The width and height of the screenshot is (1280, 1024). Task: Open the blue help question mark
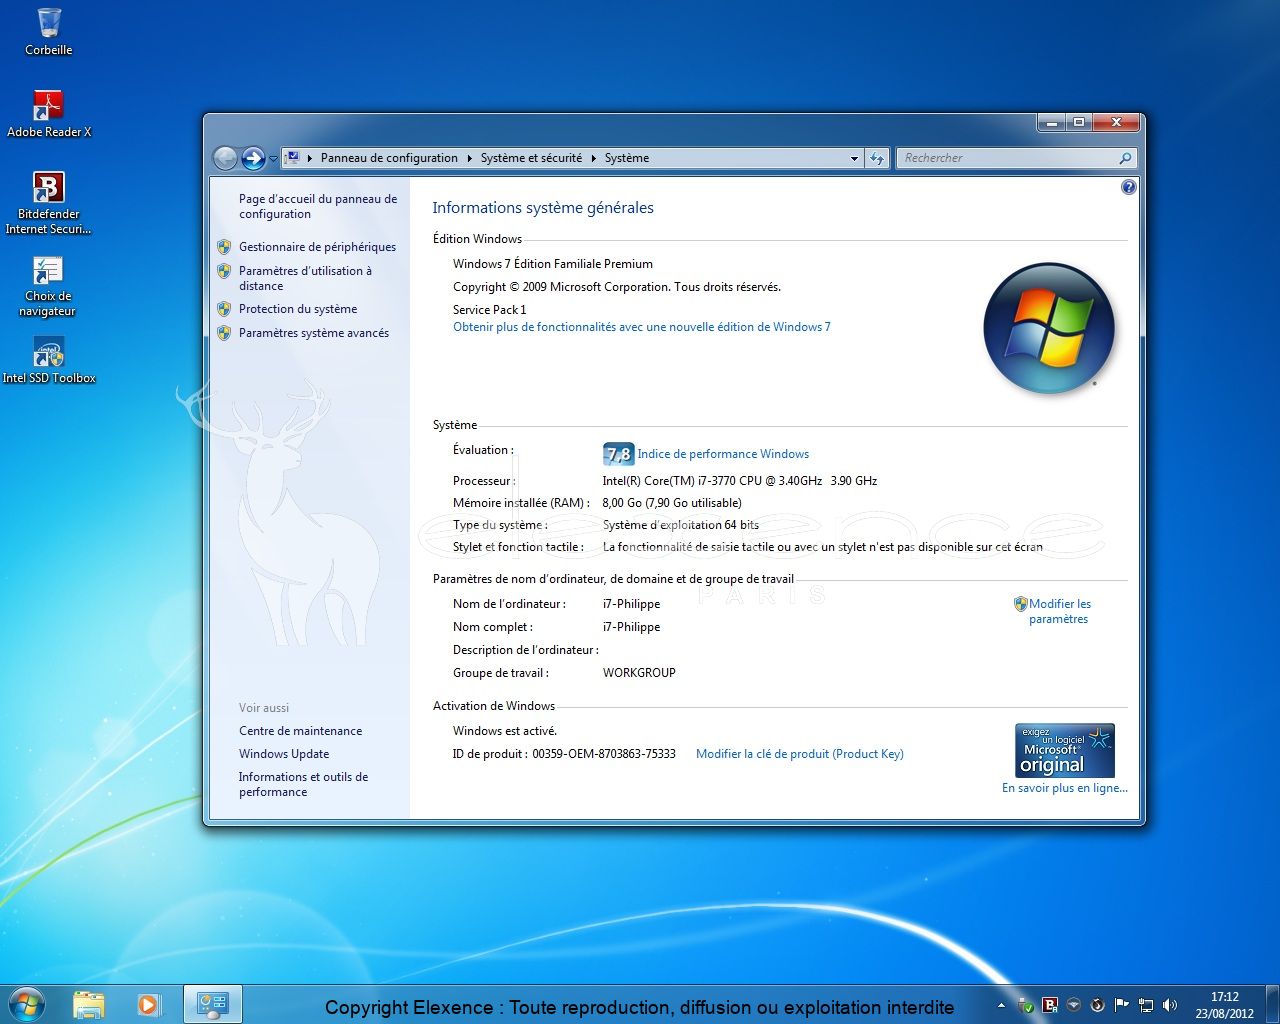coord(1129,187)
